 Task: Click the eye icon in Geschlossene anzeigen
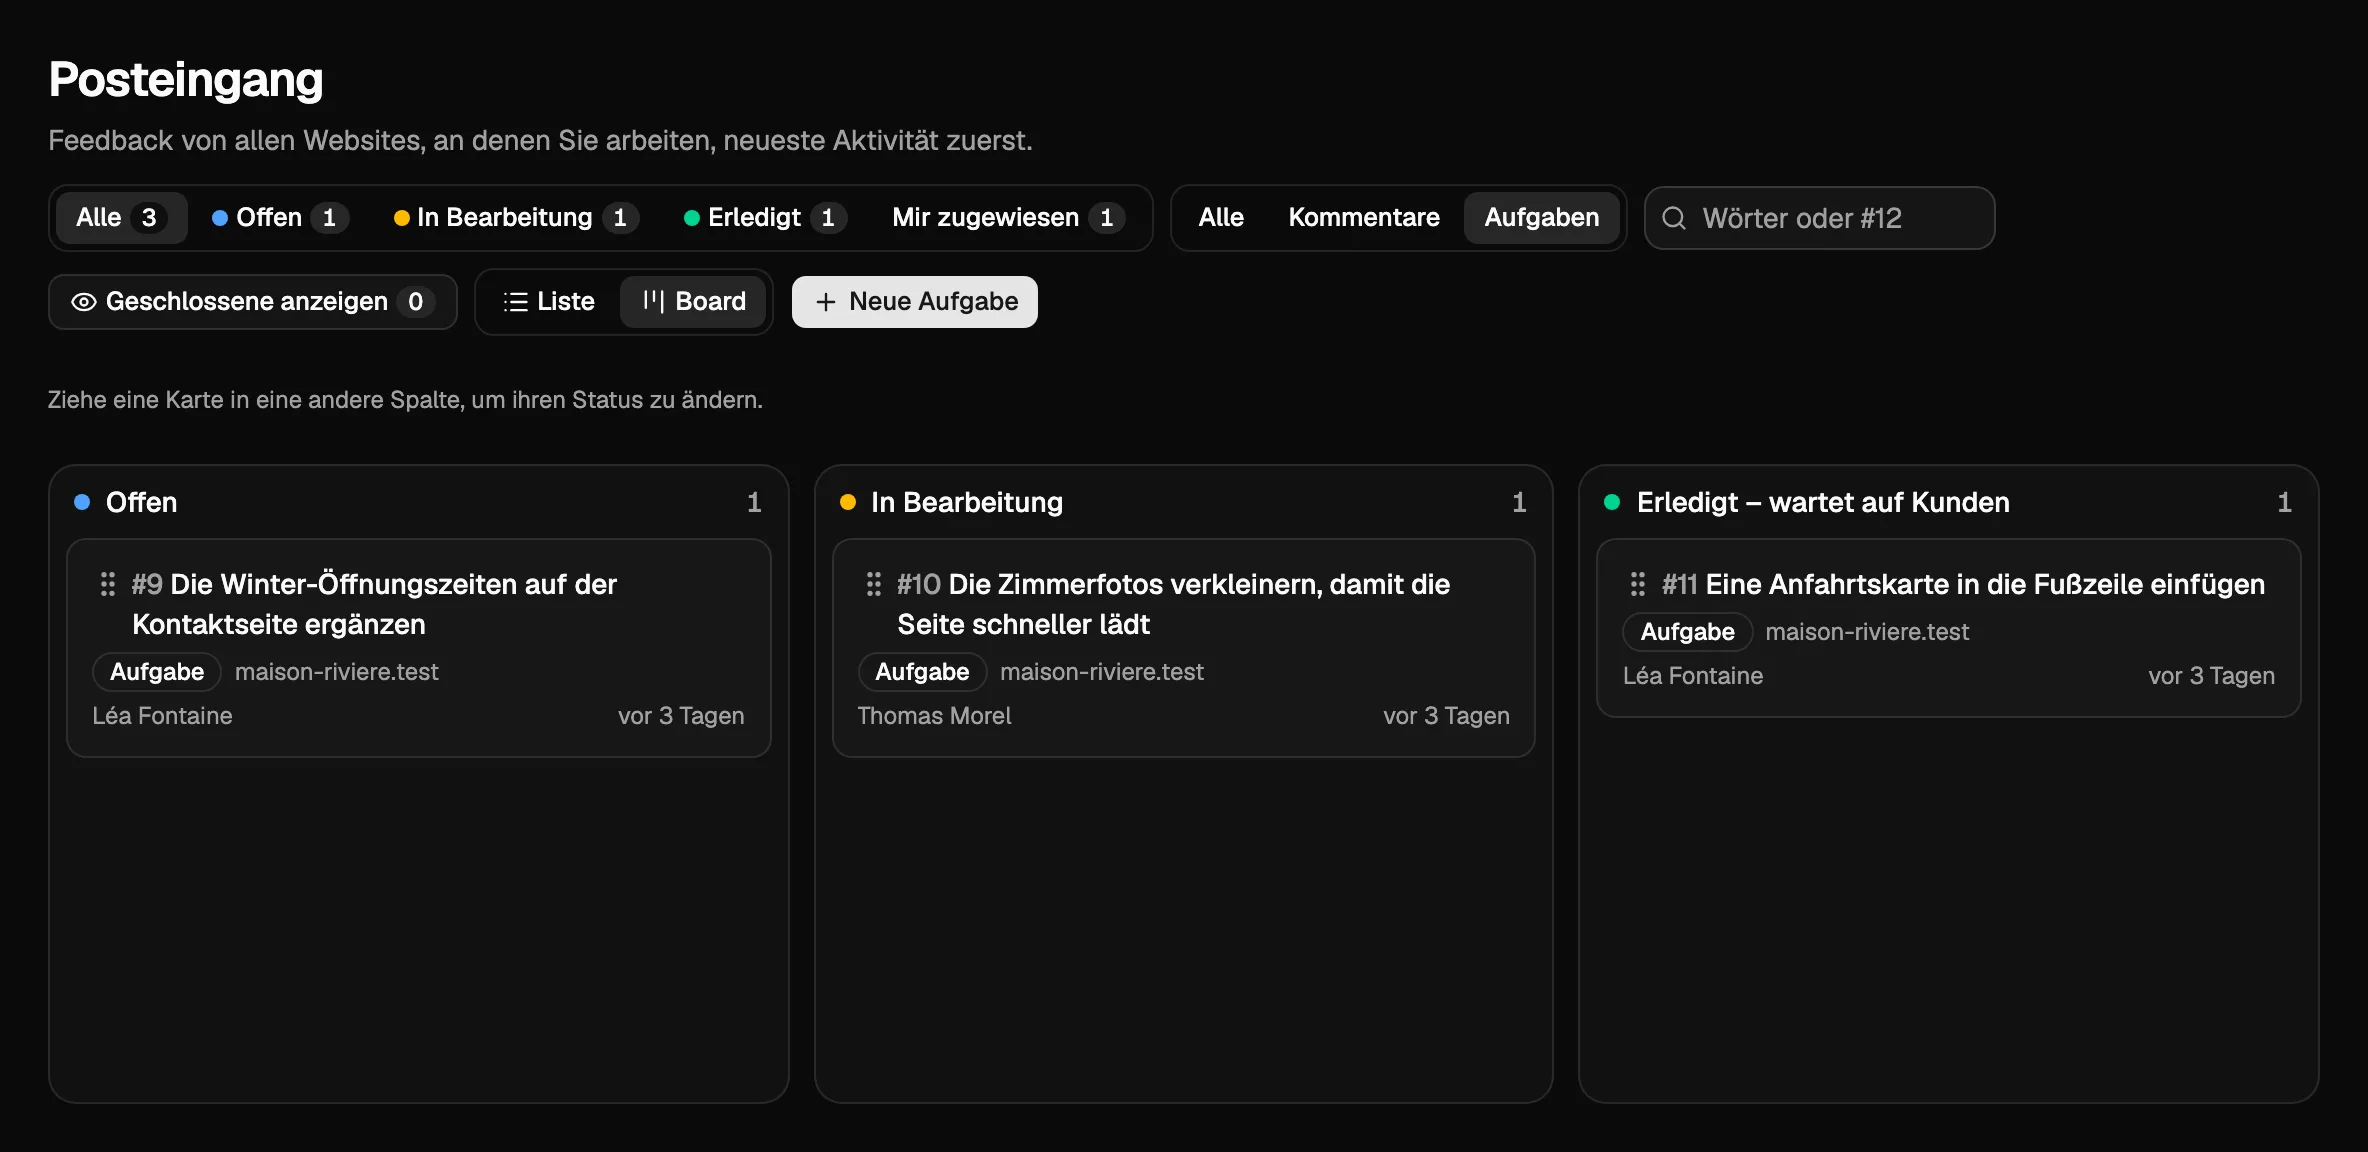tap(84, 302)
